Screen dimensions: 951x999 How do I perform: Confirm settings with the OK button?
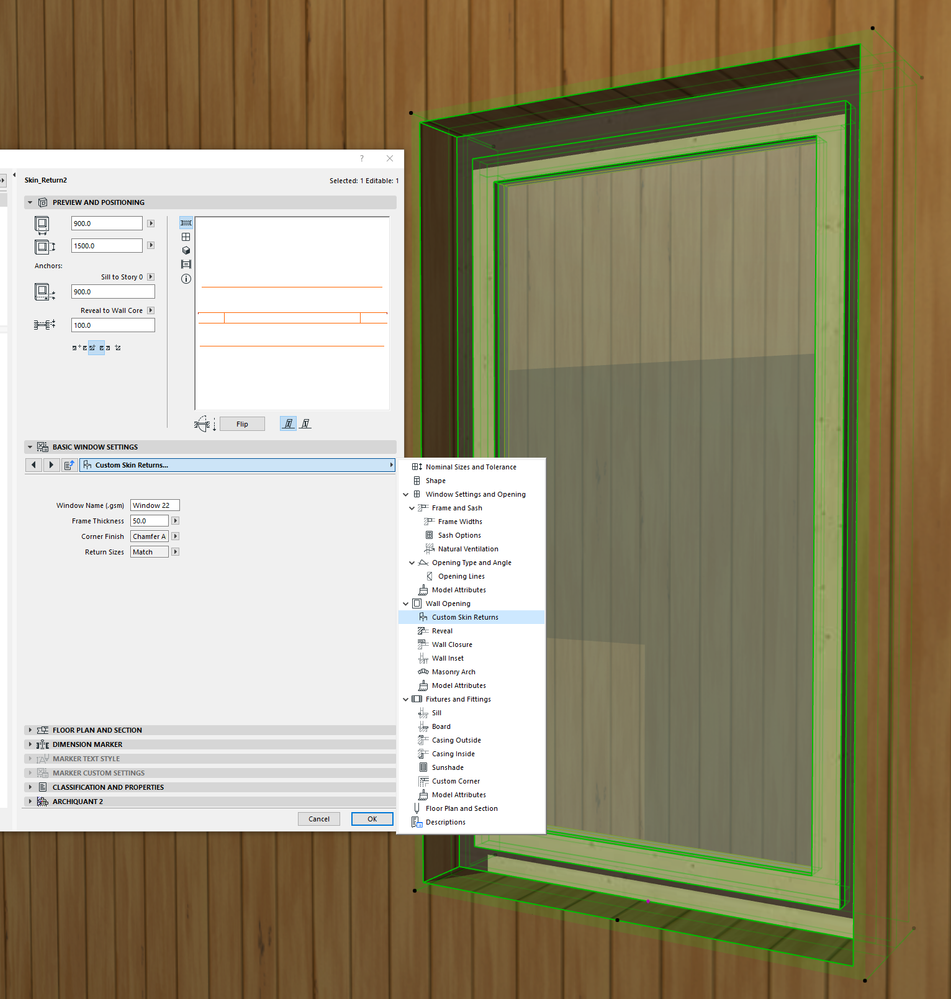[371, 818]
